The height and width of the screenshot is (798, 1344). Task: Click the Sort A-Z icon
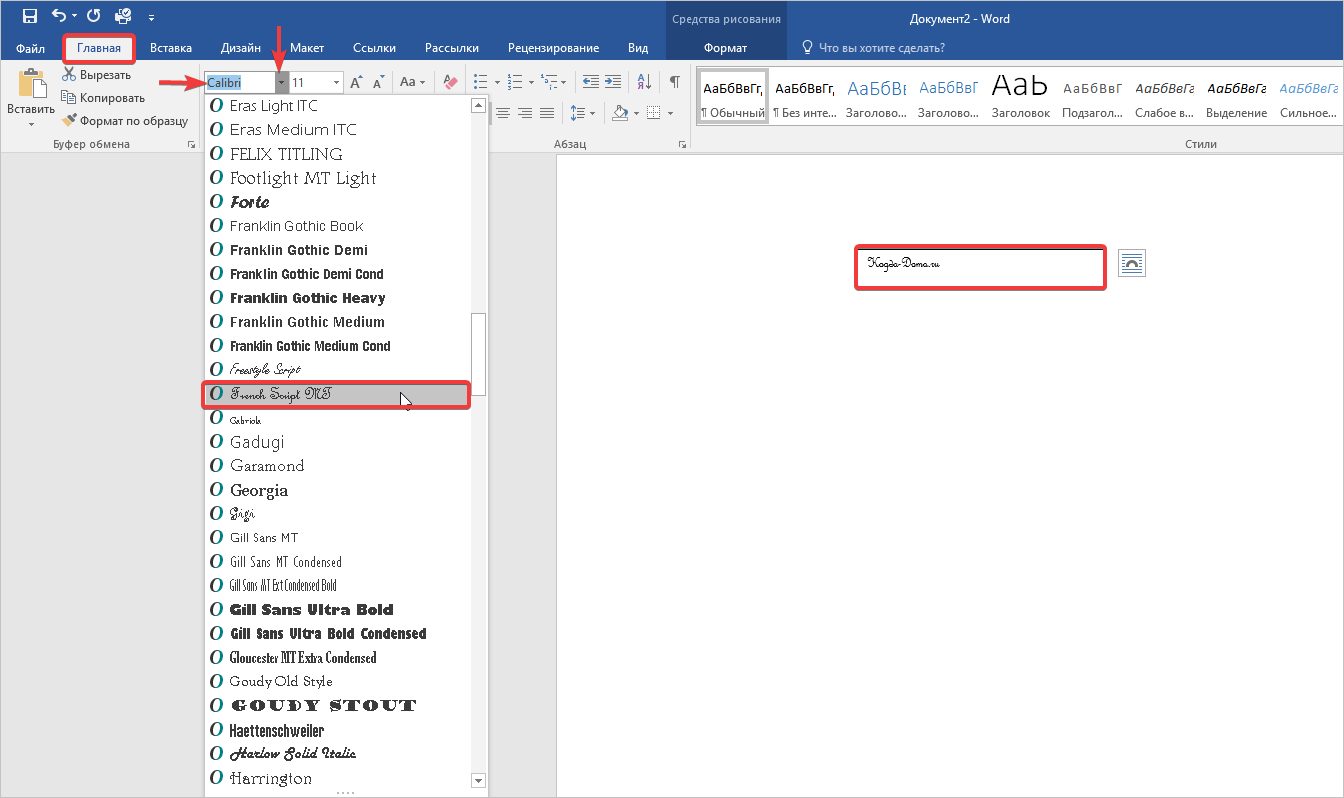pyautogui.click(x=644, y=82)
